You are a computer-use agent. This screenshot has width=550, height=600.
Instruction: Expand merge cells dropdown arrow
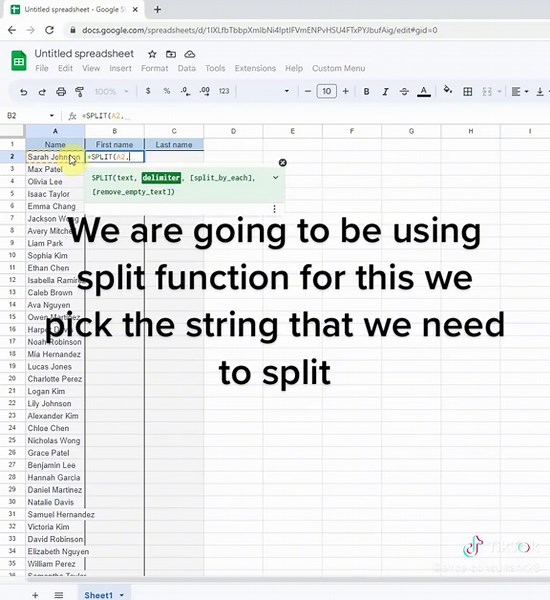(x=499, y=91)
